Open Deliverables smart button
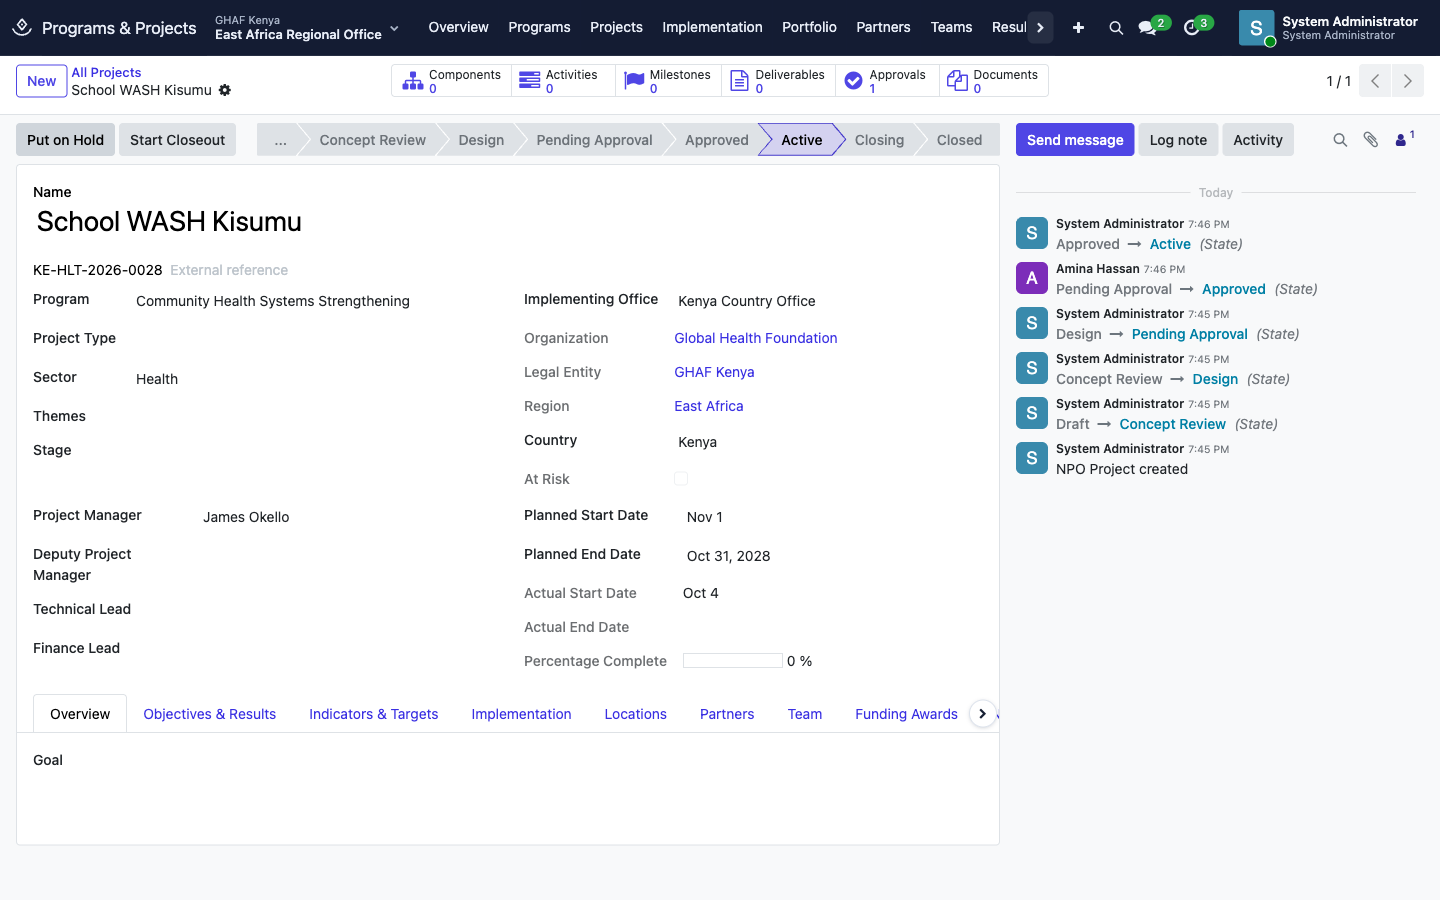The height and width of the screenshot is (900, 1440). (778, 81)
